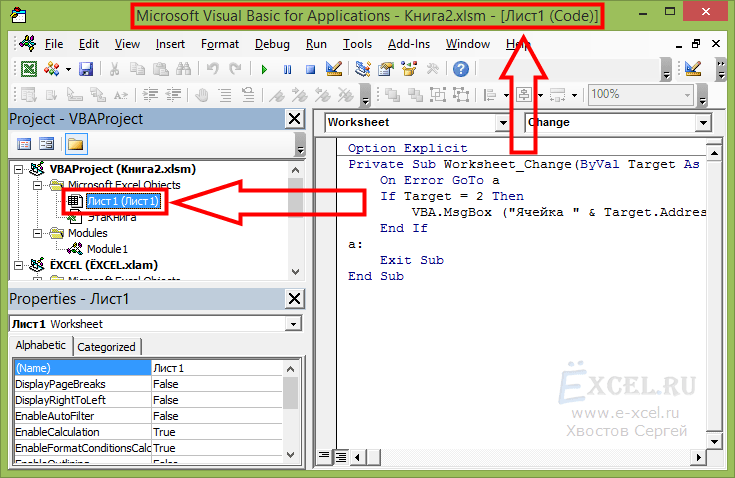Switch to the Categorized properties tab
The image size is (735, 478).
(x=106, y=347)
